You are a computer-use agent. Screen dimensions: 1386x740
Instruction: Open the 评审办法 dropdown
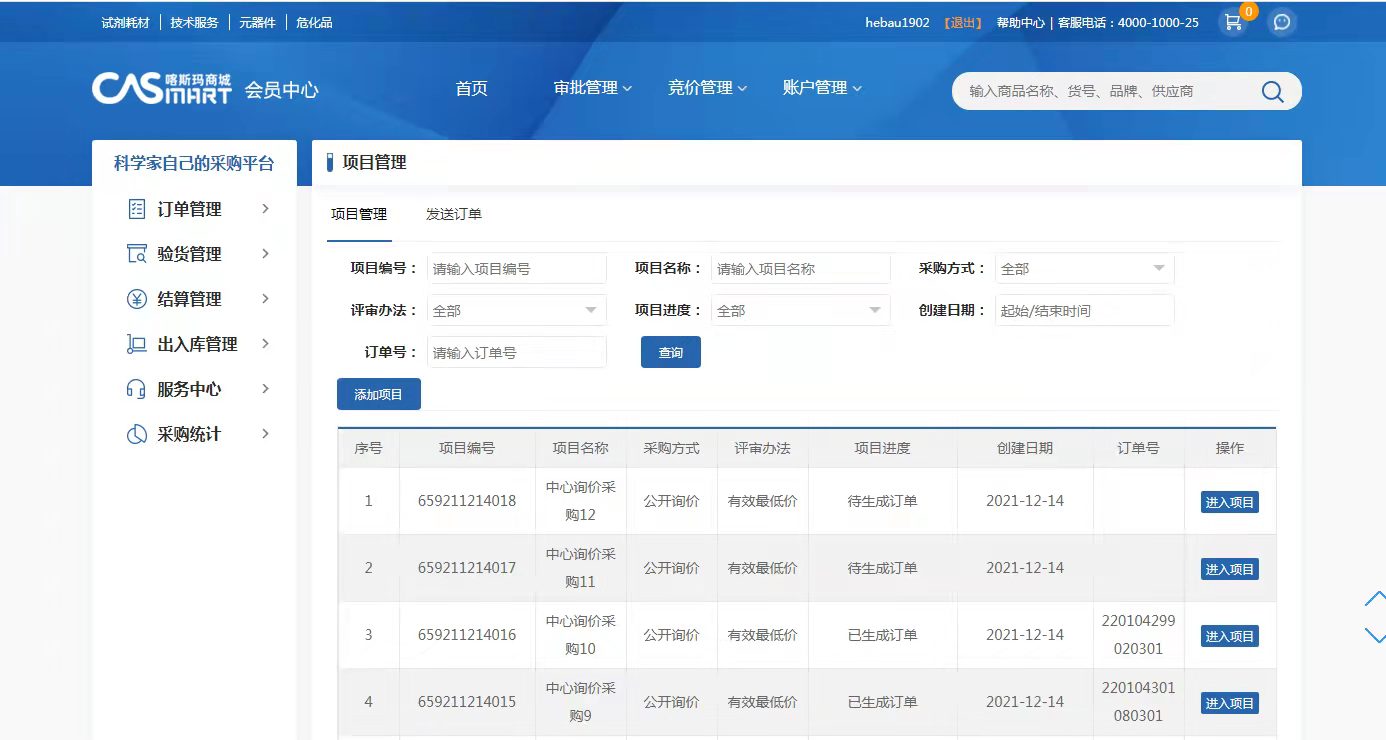point(516,310)
